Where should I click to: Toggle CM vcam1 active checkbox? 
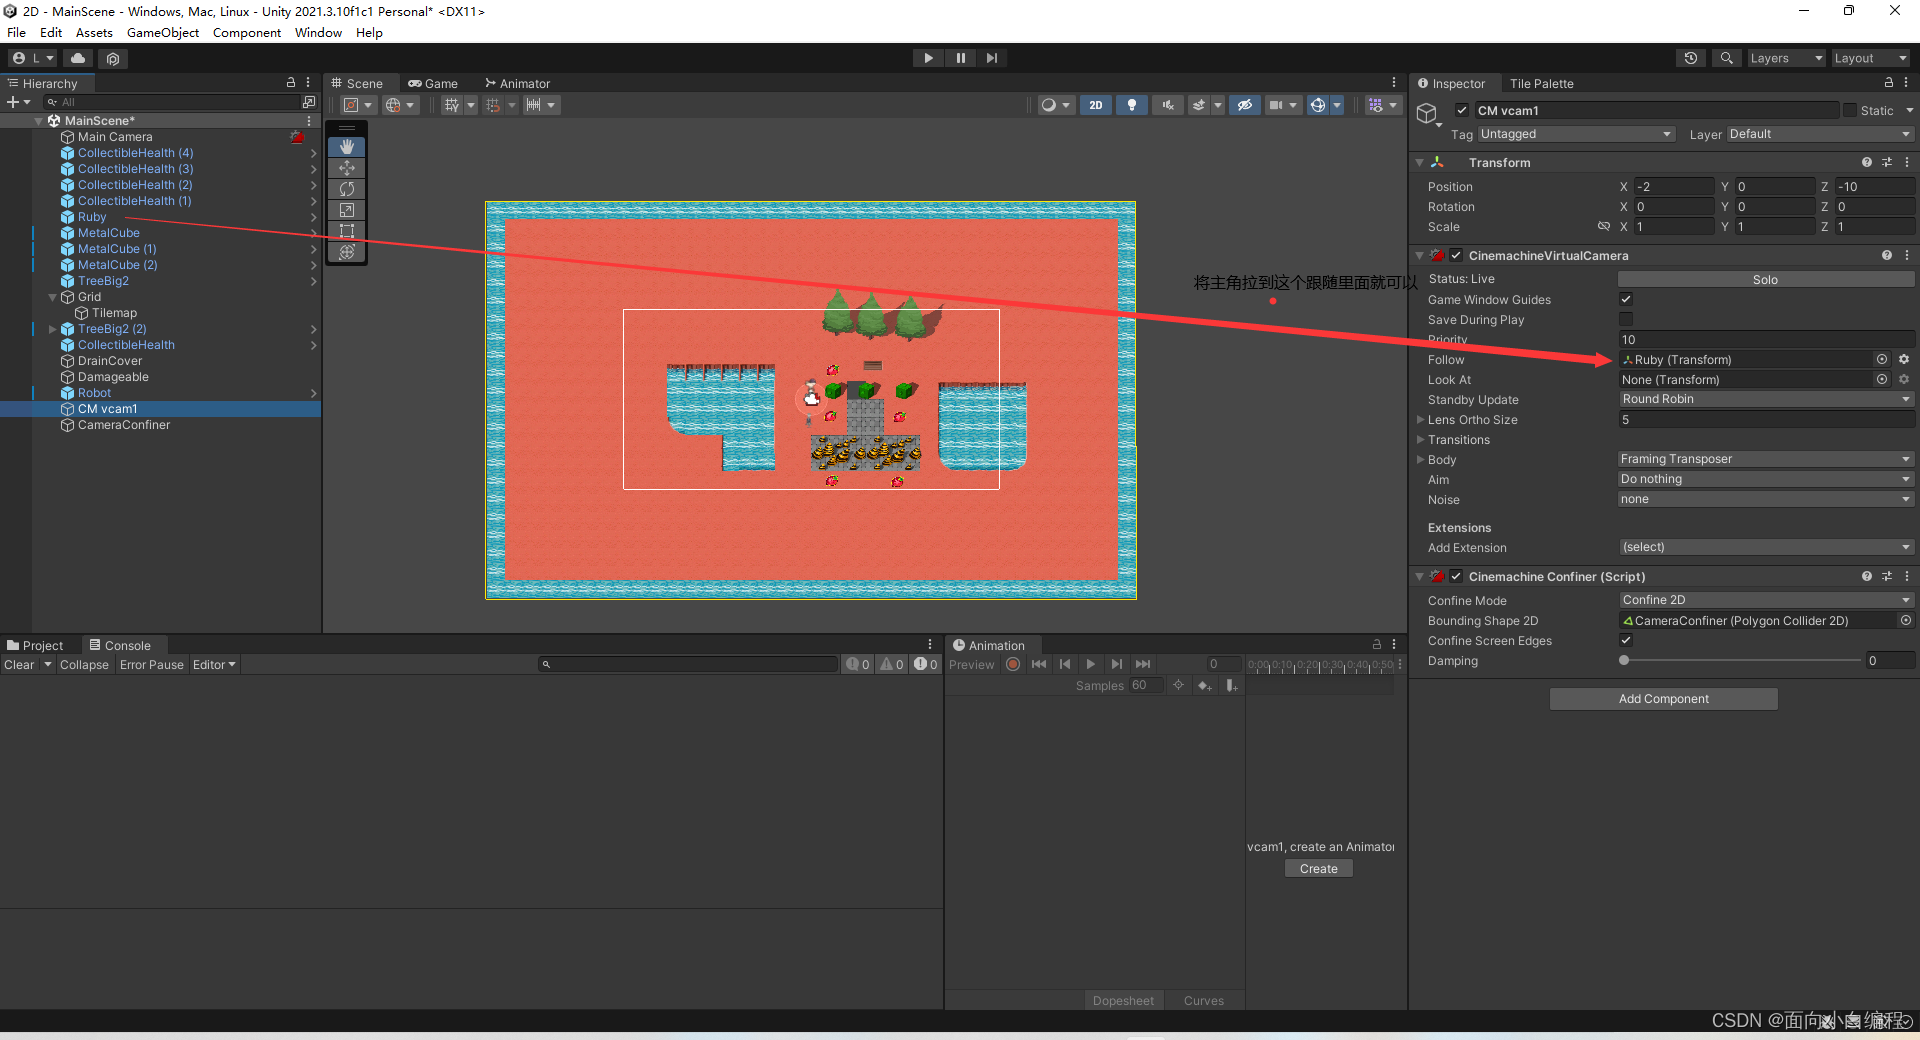1462,111
